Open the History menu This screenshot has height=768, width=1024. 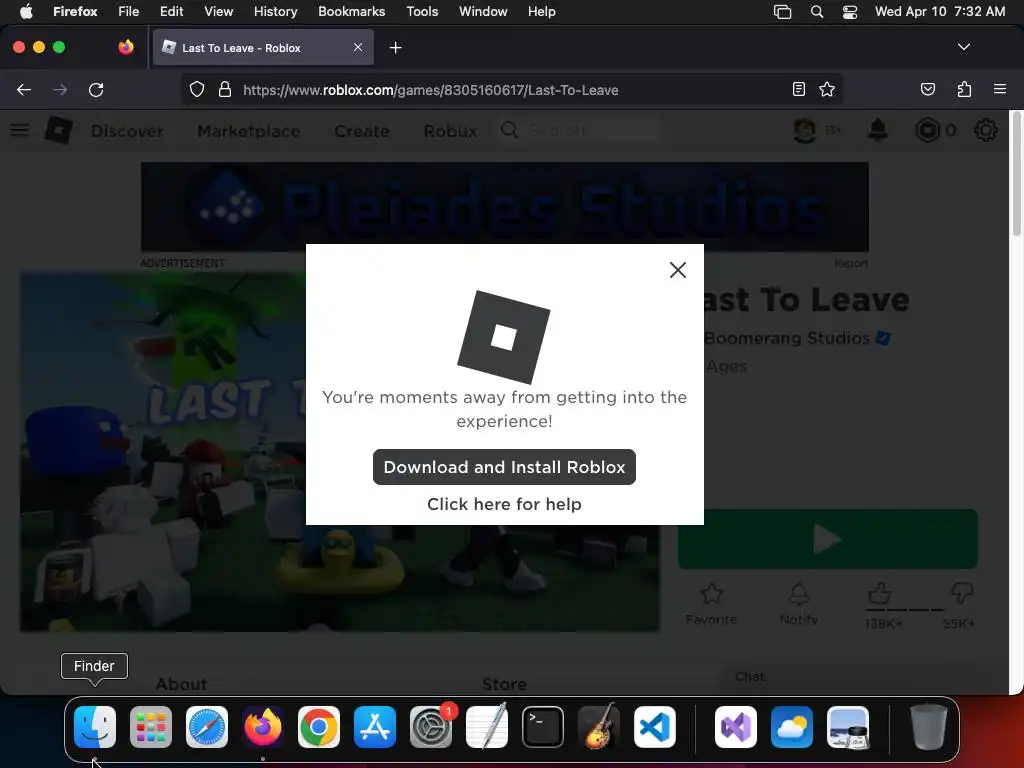coord(275,12)
